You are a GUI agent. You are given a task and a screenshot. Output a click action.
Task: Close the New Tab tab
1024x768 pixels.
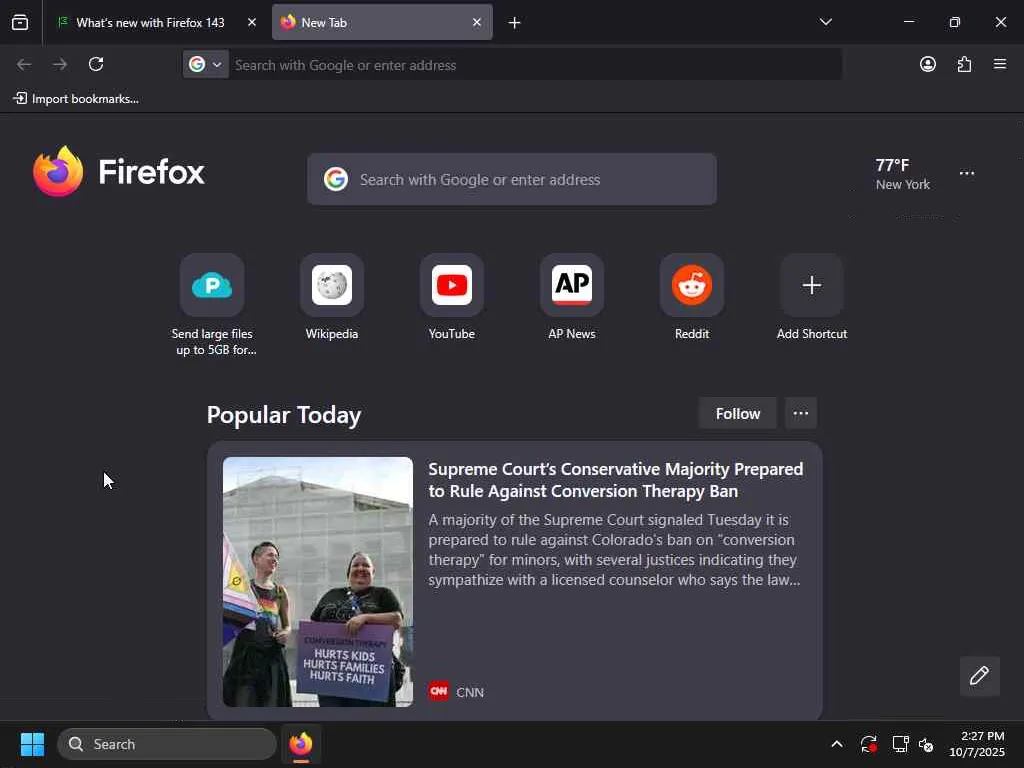pyautogui.click(x=477, y=22)
